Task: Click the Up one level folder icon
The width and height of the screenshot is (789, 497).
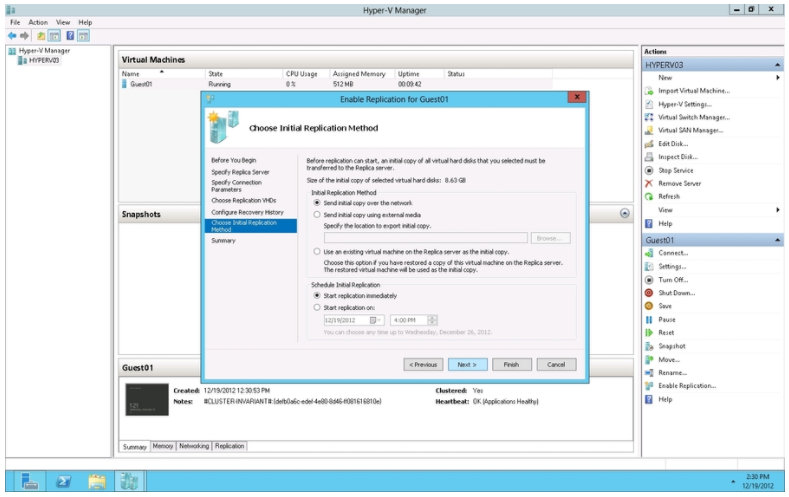Action: point(41,36)
